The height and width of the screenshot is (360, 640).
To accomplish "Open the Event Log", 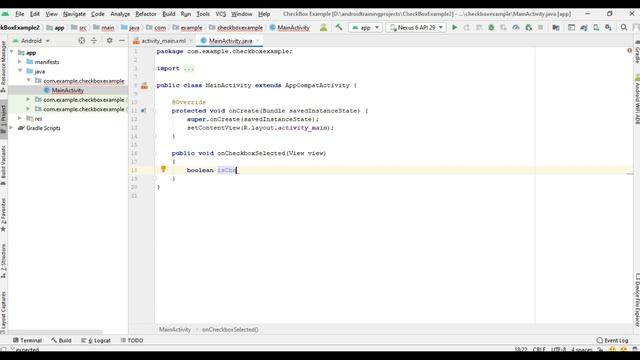I will [x=612, y=340].
